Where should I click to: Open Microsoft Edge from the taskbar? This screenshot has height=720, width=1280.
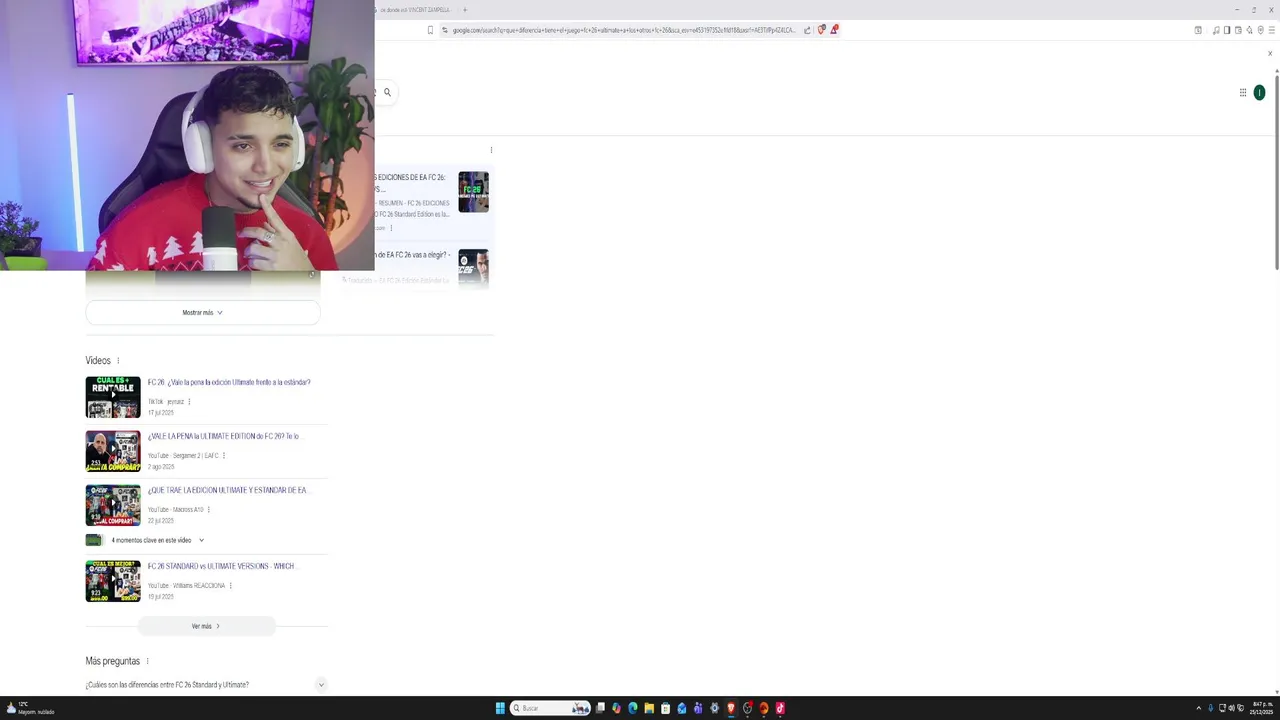[x=632, y=708]
